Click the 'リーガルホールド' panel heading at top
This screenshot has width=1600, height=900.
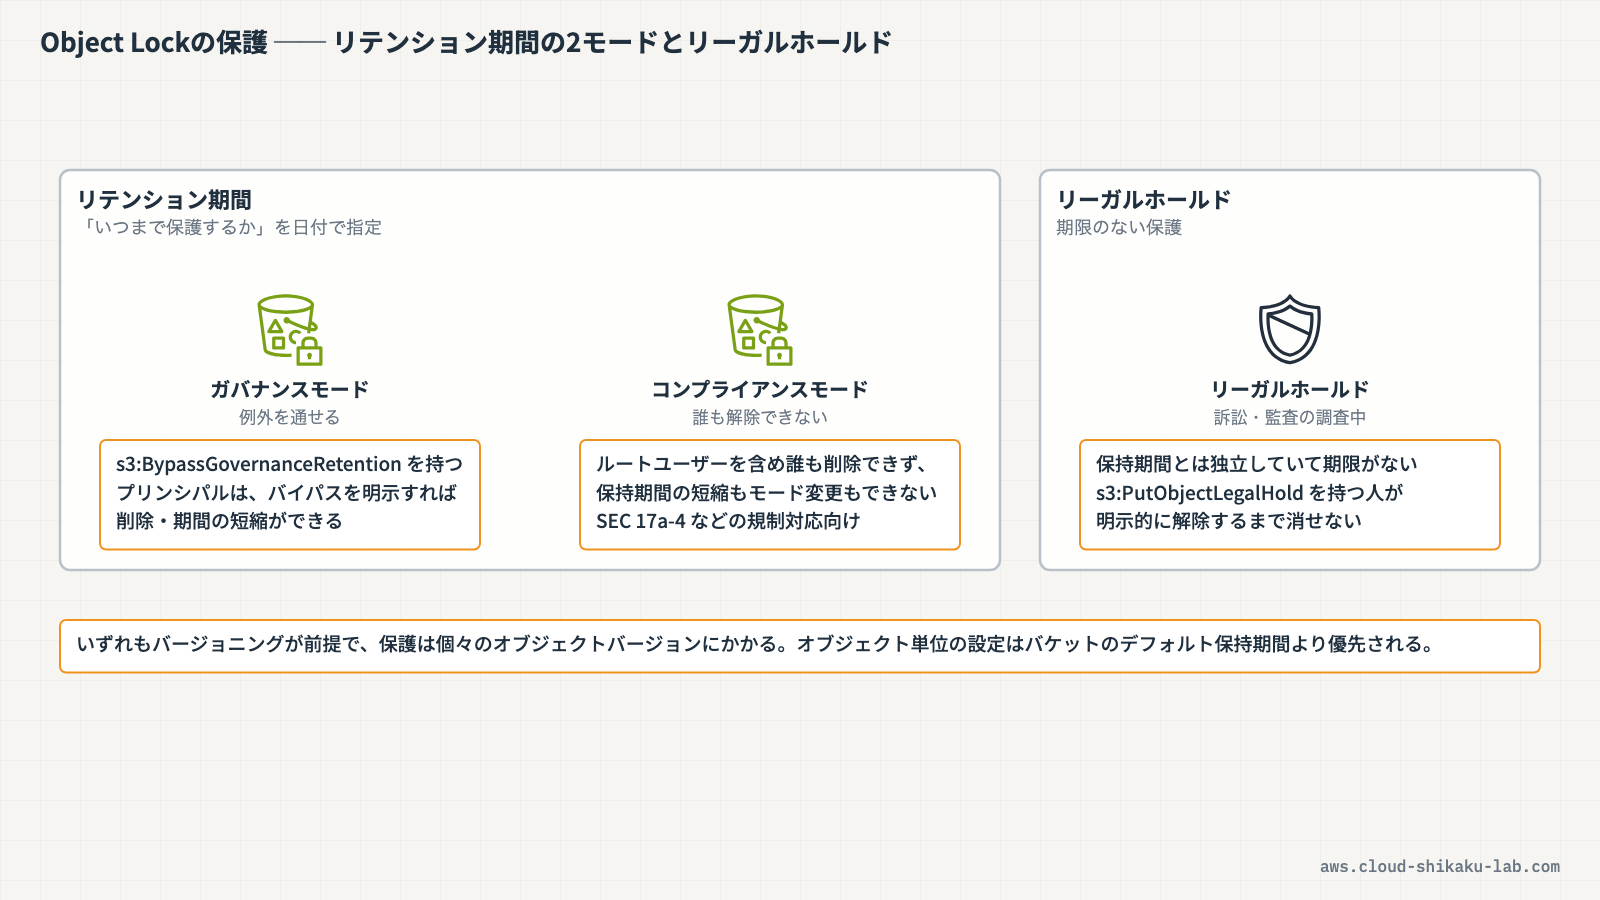(1144, 200)
